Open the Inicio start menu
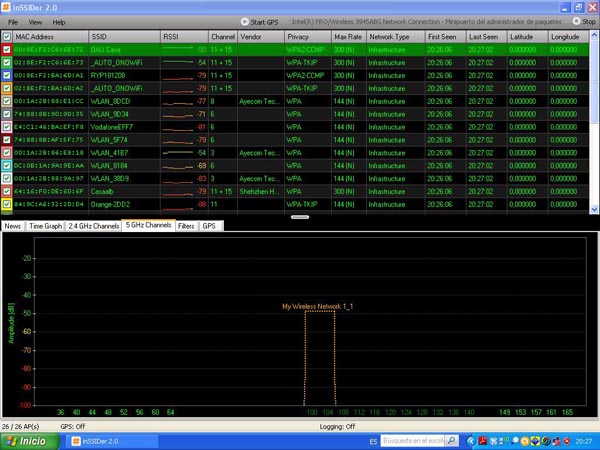 click(29, 441)
